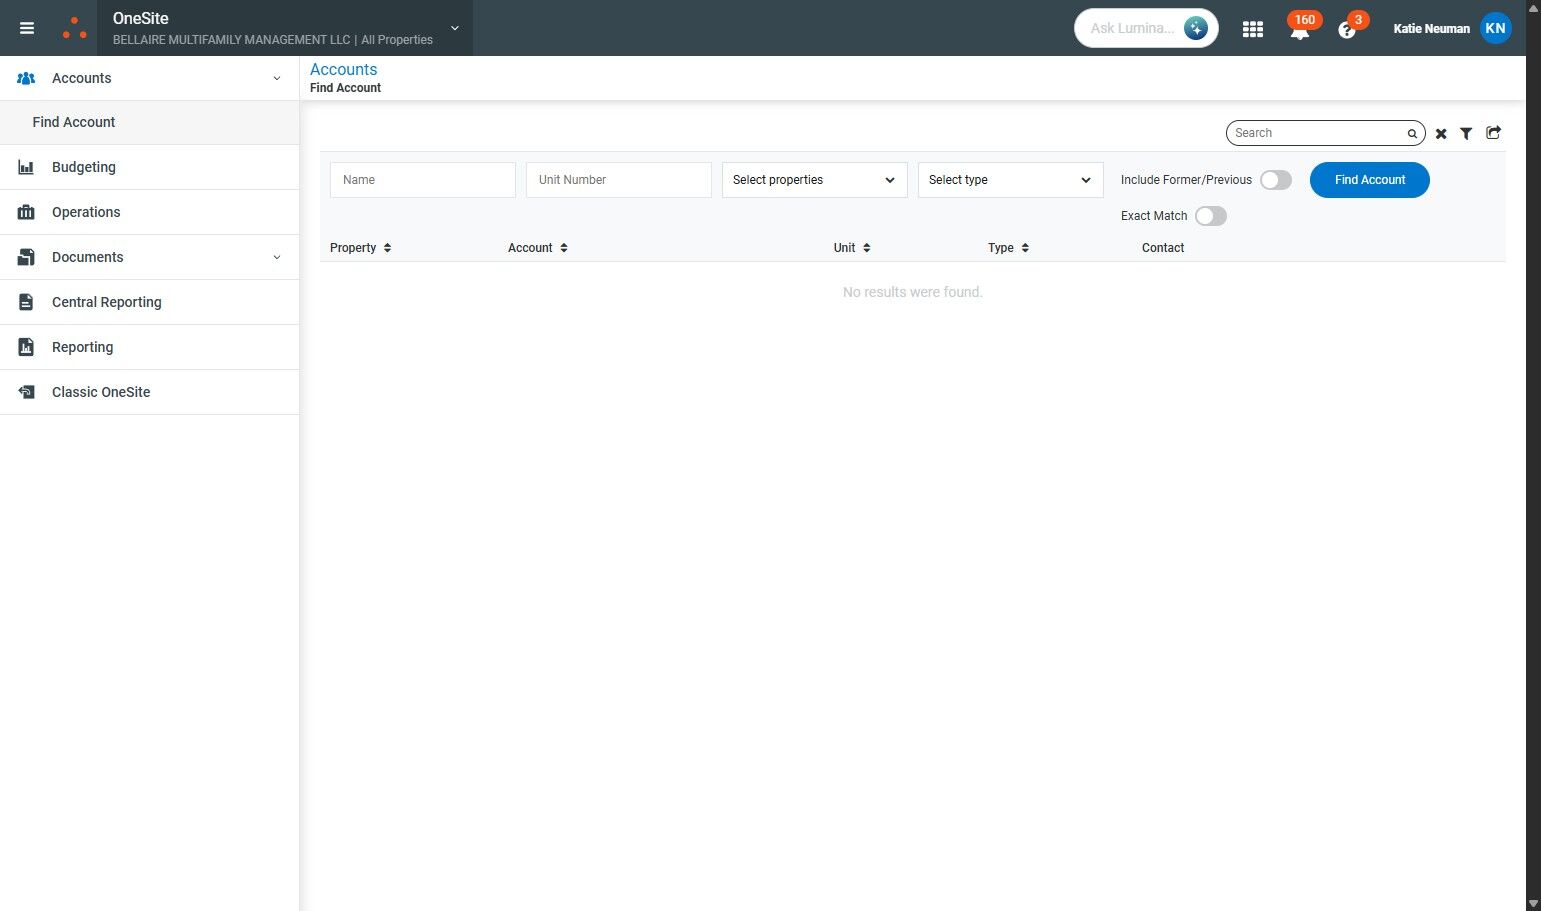Click the Unit Number input field
The height and width of the screenshot is (911, 1541).
(x=619, y=180)
